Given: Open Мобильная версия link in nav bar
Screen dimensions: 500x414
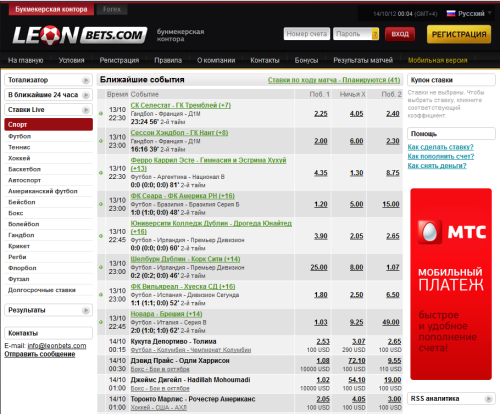Looking at the screenshot, I should tap(438, 60).
